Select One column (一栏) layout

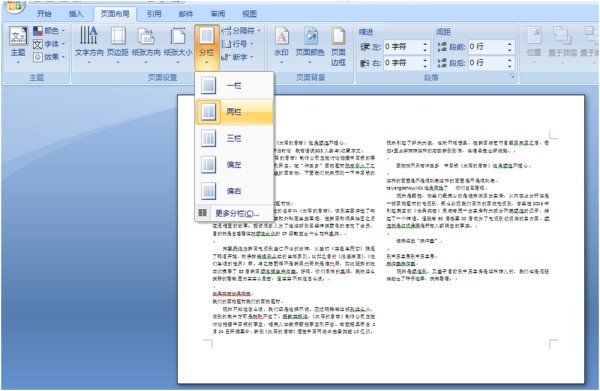pyautogui.click(x=235, y=85)
